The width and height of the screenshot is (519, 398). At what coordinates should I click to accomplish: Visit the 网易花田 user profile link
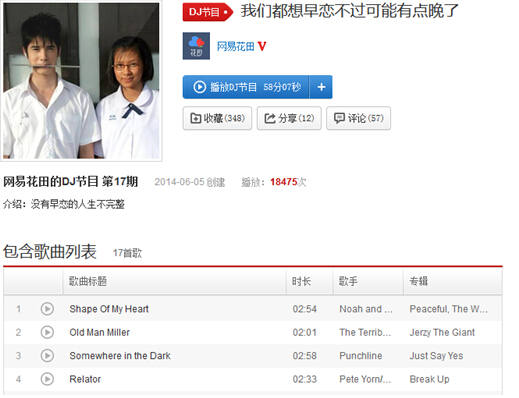[235, 46]
